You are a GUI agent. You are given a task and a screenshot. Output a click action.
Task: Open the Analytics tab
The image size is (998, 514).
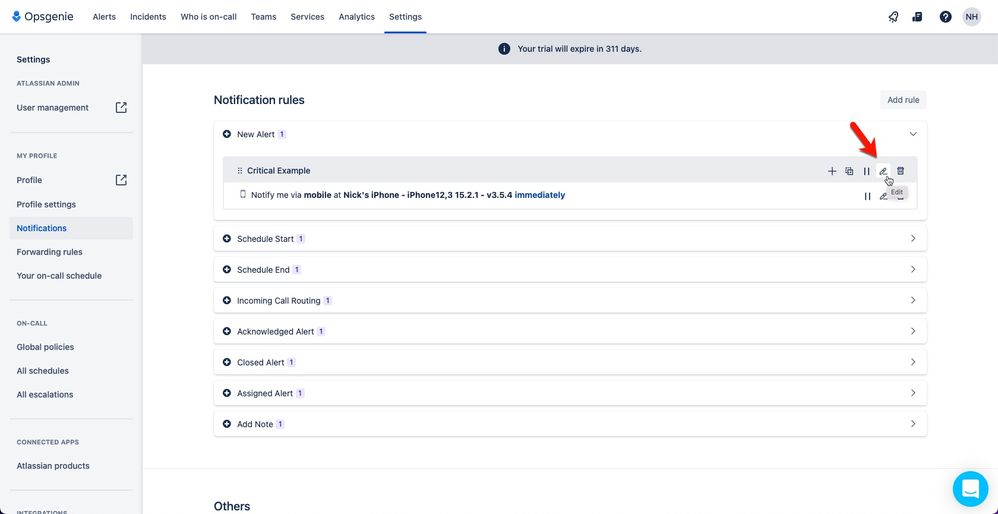356,17
